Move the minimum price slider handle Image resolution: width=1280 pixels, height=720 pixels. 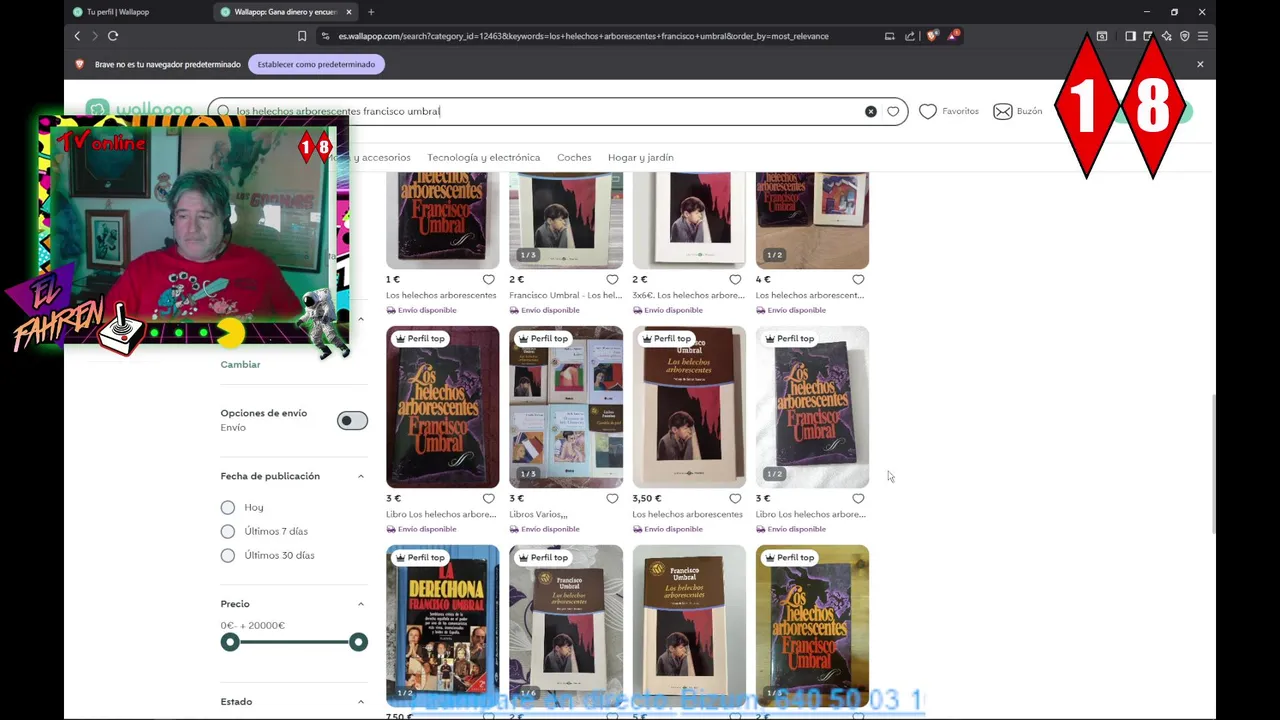pos(230,642)
